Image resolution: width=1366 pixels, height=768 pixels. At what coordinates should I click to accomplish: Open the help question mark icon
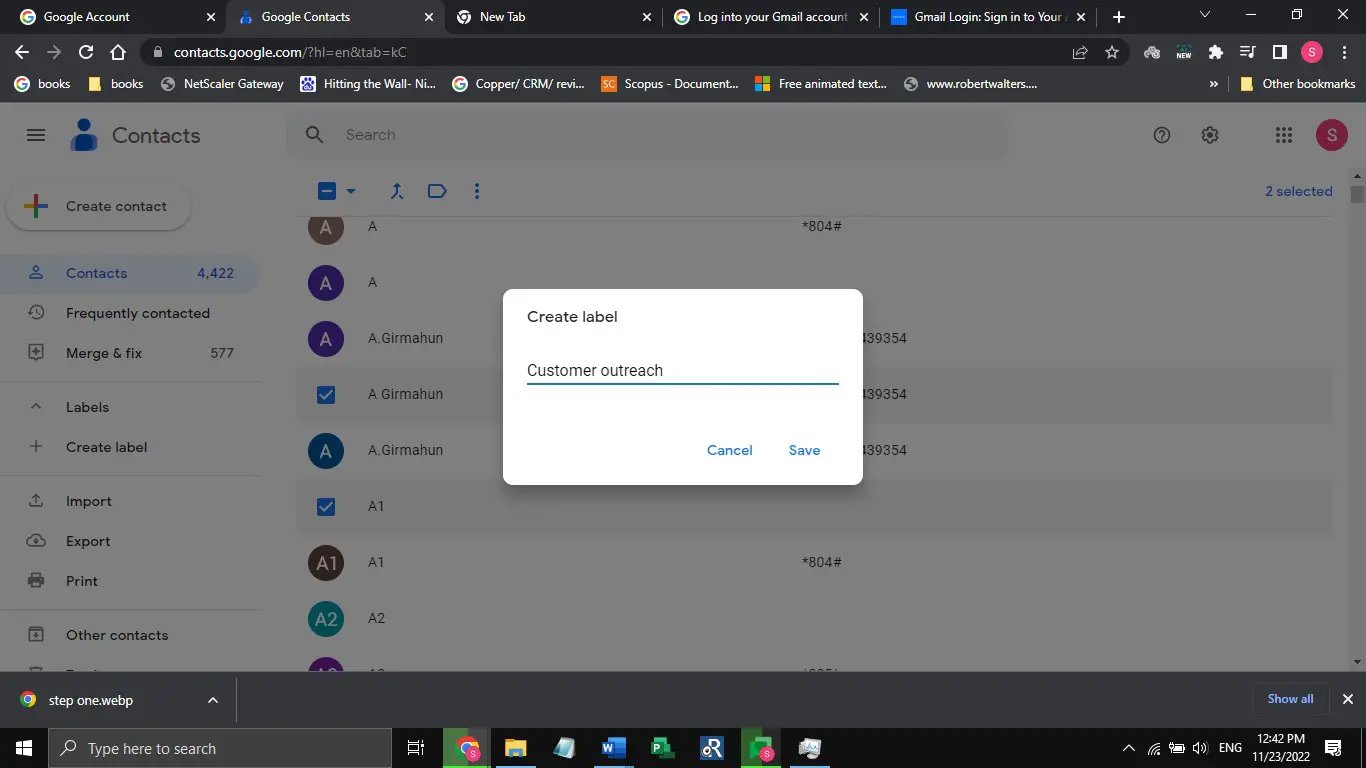[1162, 136]
